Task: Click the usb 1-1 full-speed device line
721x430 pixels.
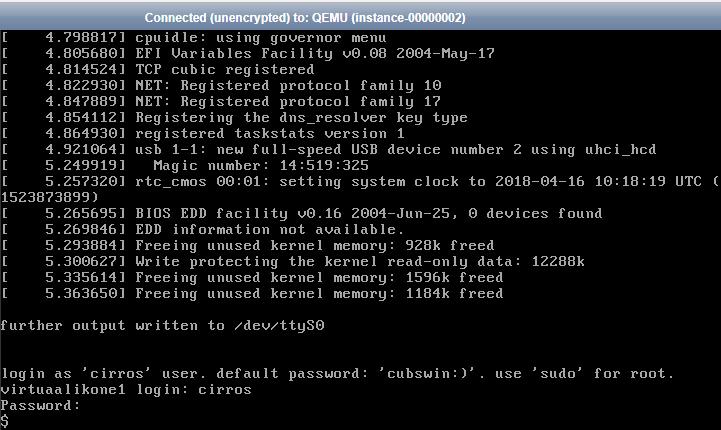Action: click(x=329, y=149)
